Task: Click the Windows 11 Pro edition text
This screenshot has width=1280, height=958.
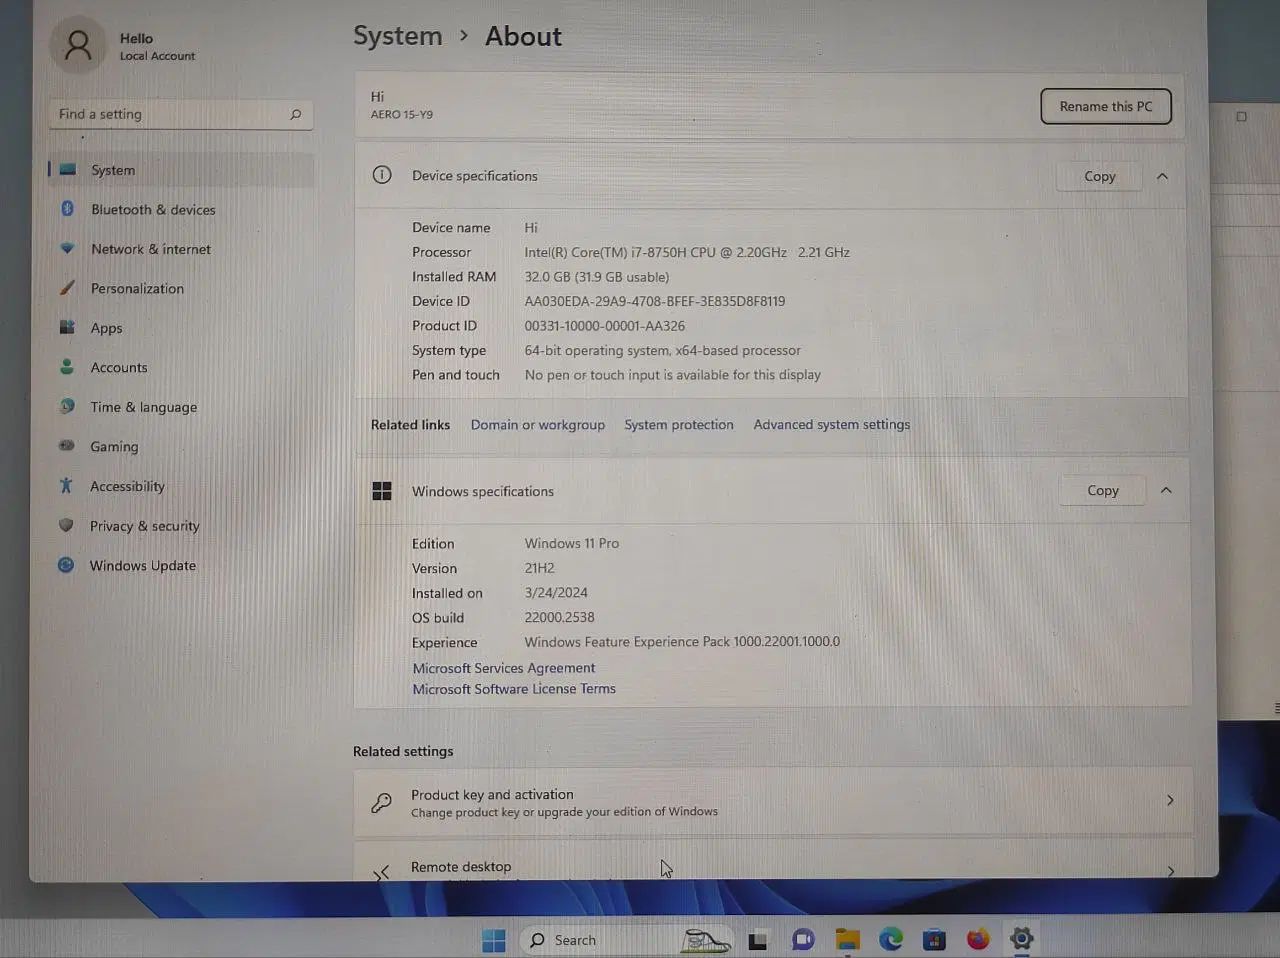Action: [x=572, y=543]
